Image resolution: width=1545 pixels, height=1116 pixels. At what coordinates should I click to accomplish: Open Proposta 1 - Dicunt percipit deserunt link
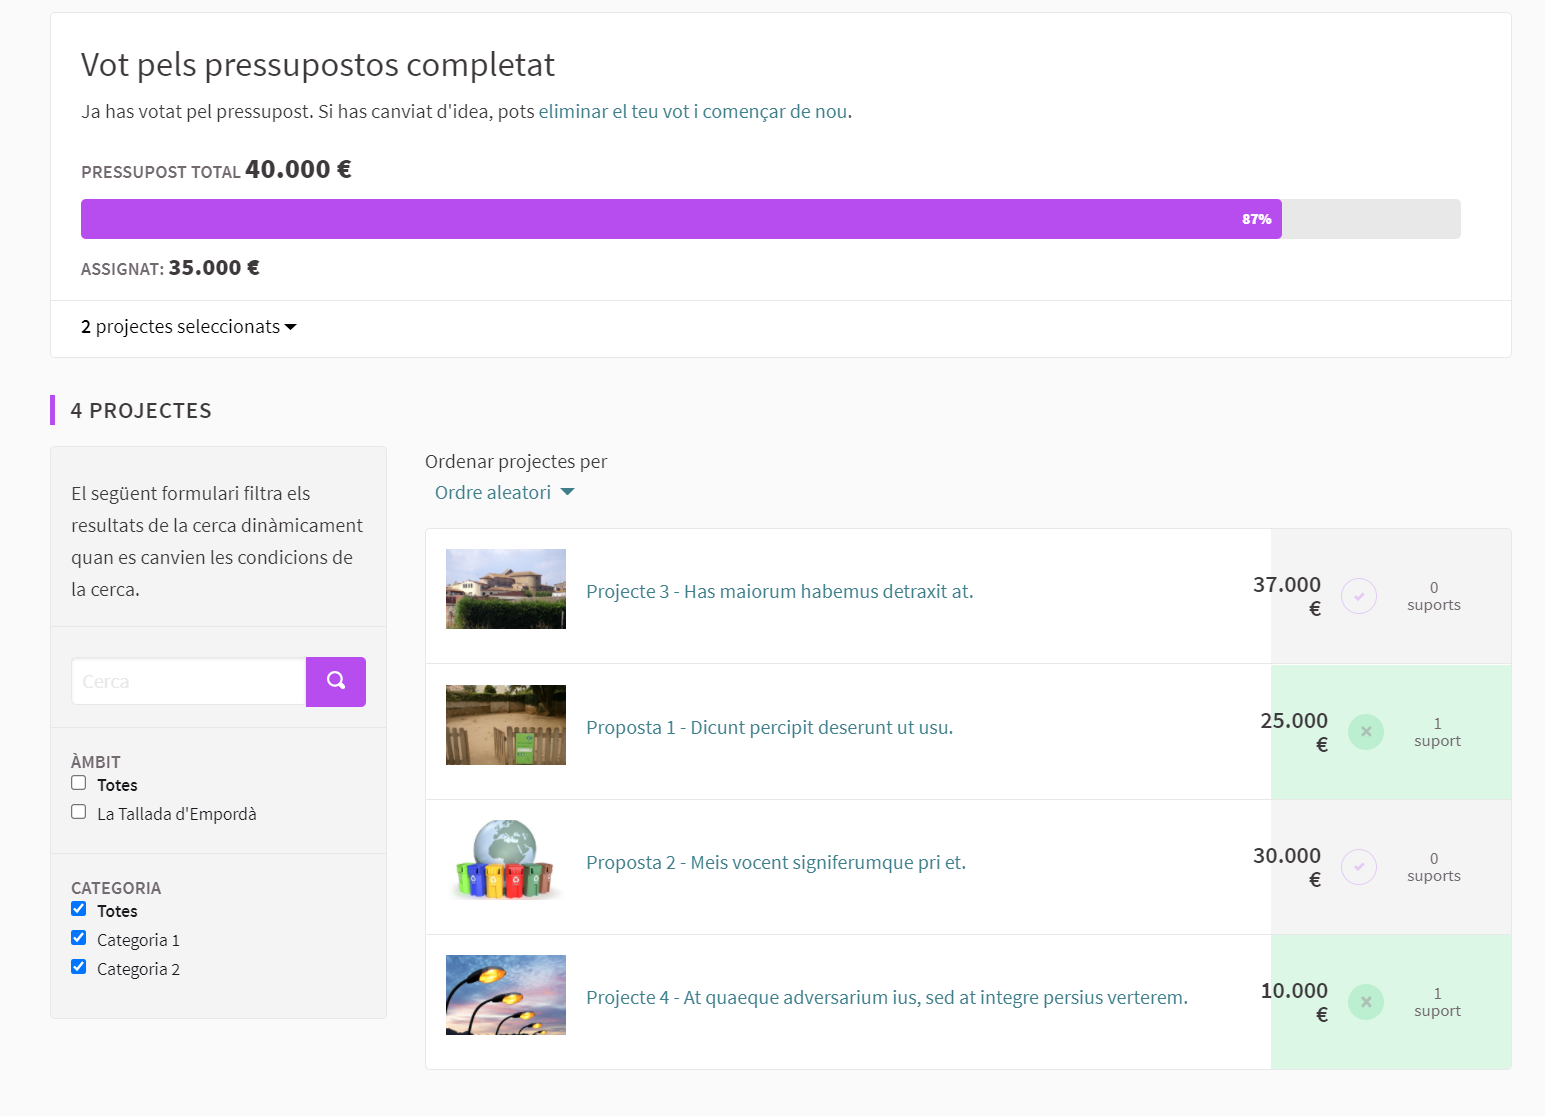(x=770, y=728)
